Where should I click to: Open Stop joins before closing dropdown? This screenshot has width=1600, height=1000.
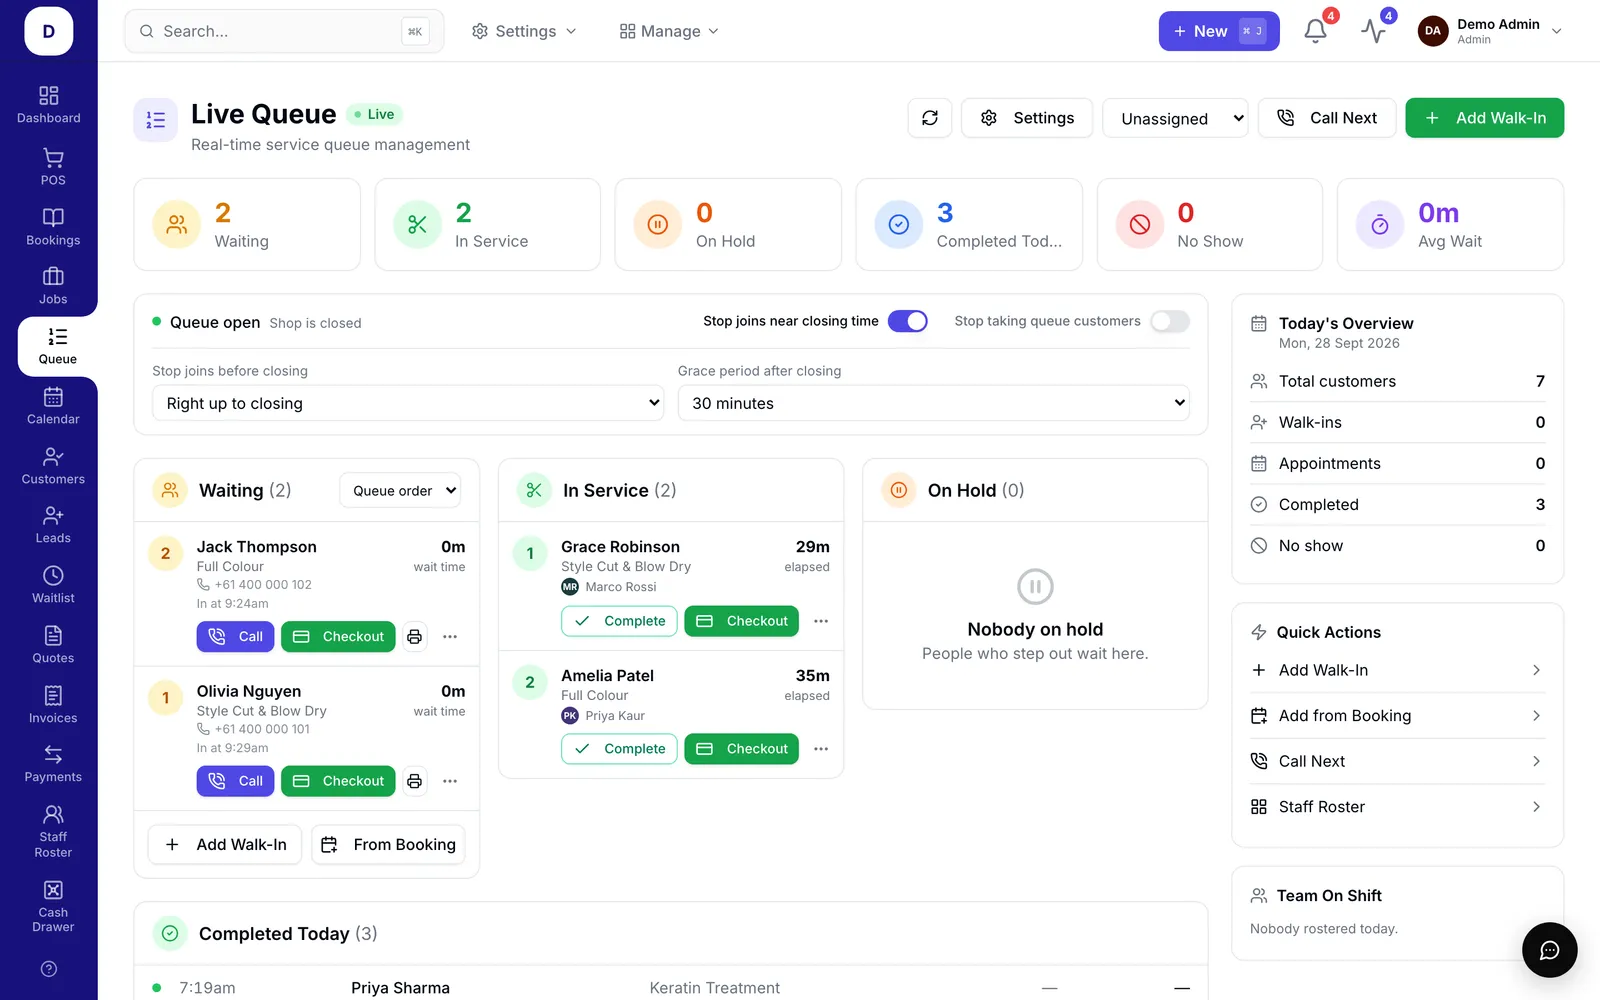click(x=408, y=403)
